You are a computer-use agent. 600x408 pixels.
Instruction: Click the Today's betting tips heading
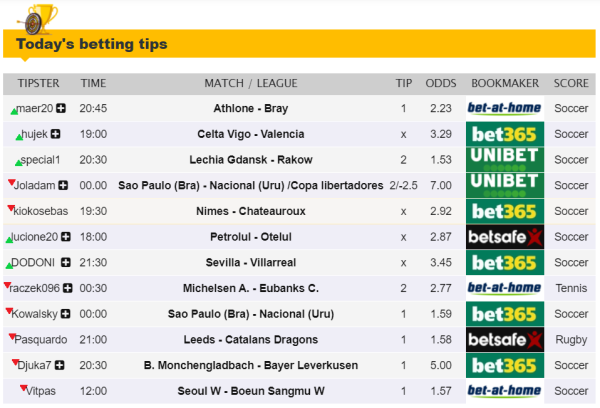(92, 44)
